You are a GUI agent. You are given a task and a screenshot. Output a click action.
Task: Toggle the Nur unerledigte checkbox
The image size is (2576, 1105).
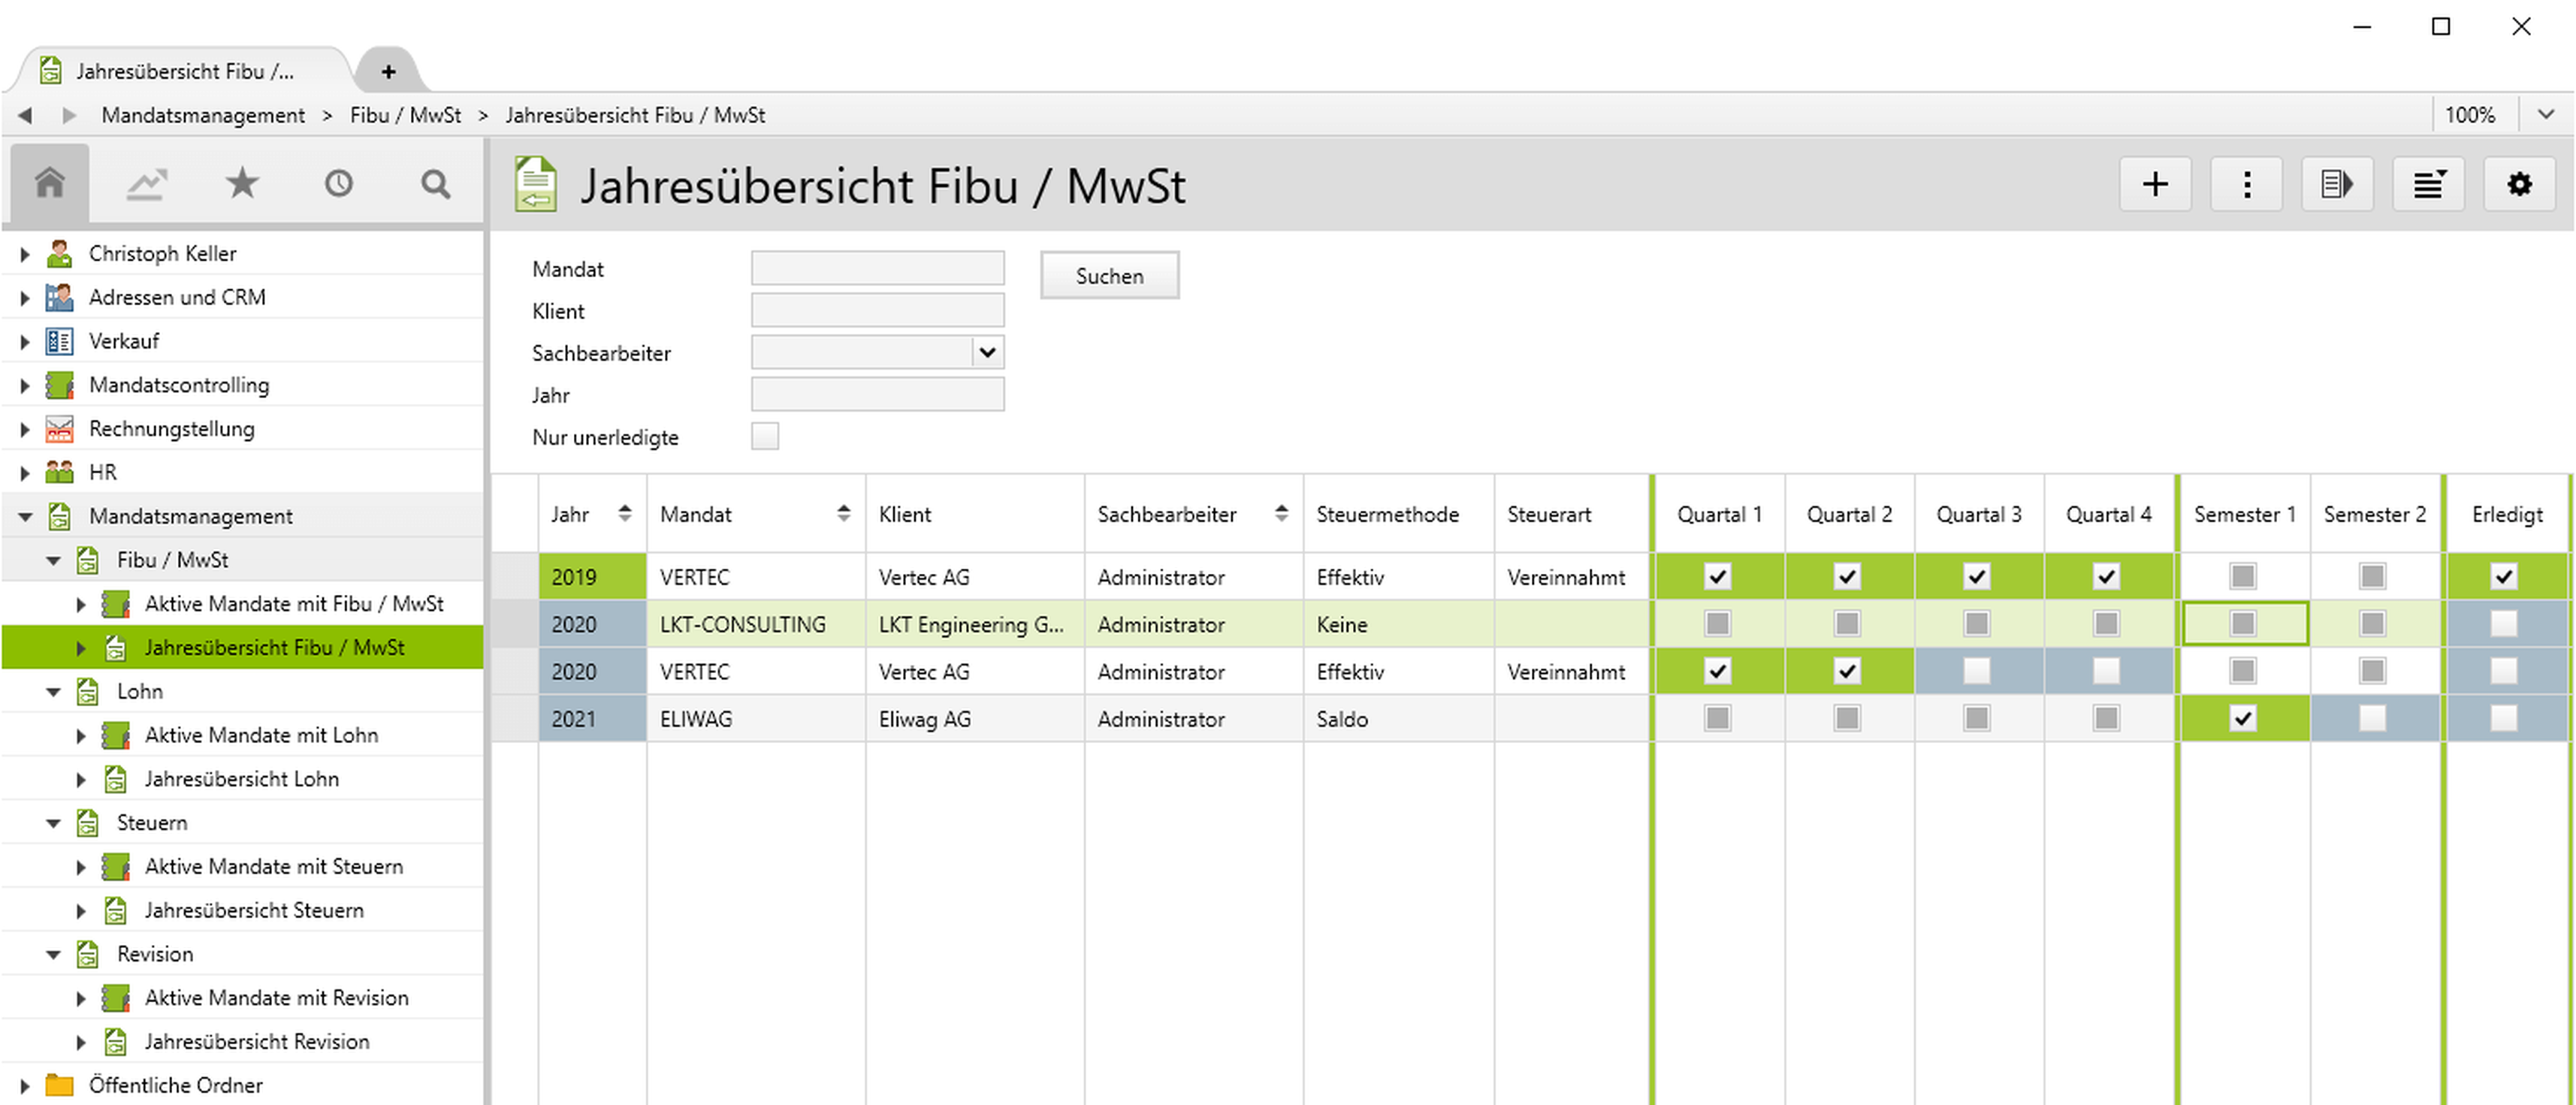click(765, 437)
